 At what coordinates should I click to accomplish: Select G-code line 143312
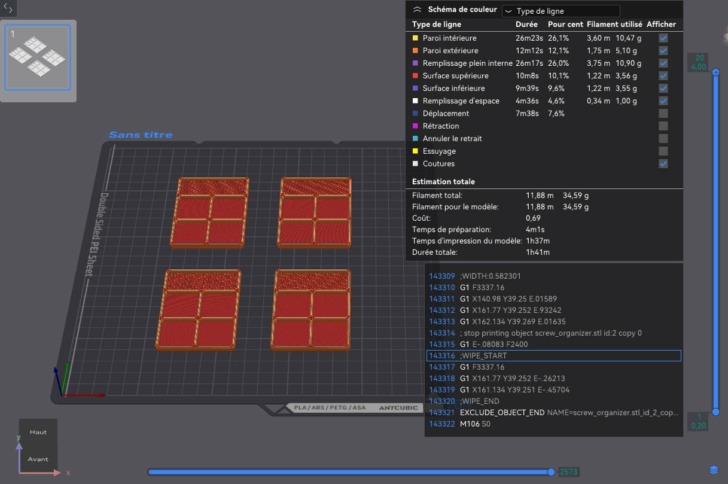553,310
